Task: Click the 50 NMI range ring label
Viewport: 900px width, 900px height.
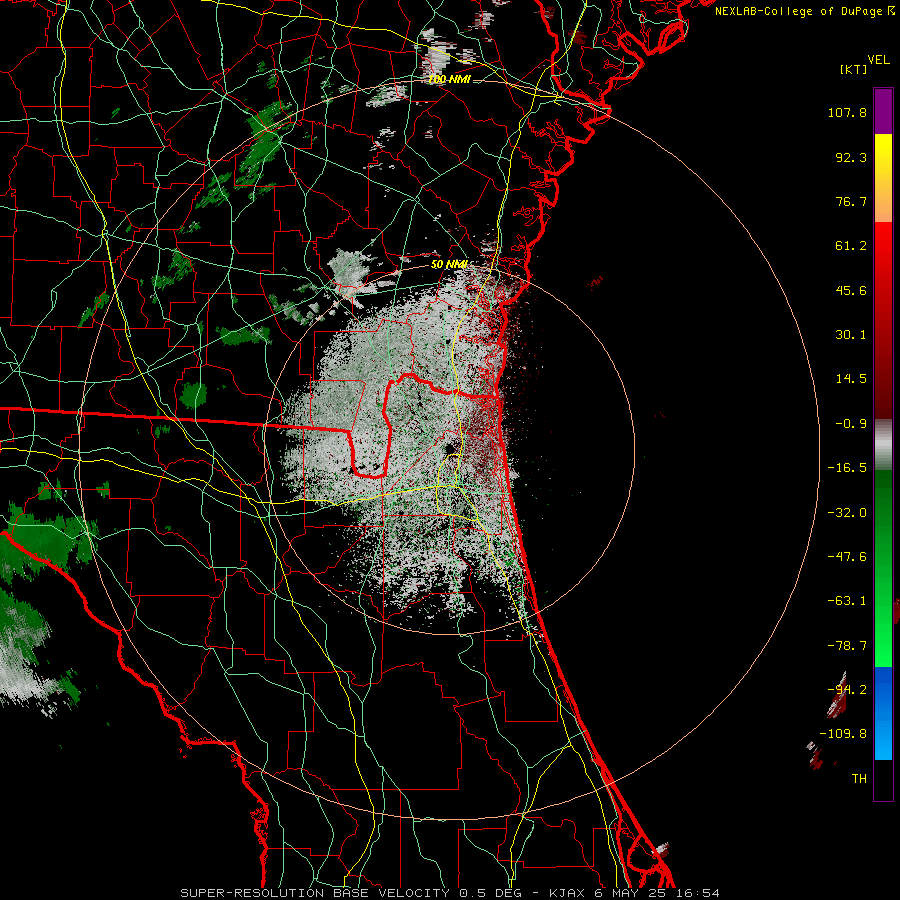Action: 449,265
